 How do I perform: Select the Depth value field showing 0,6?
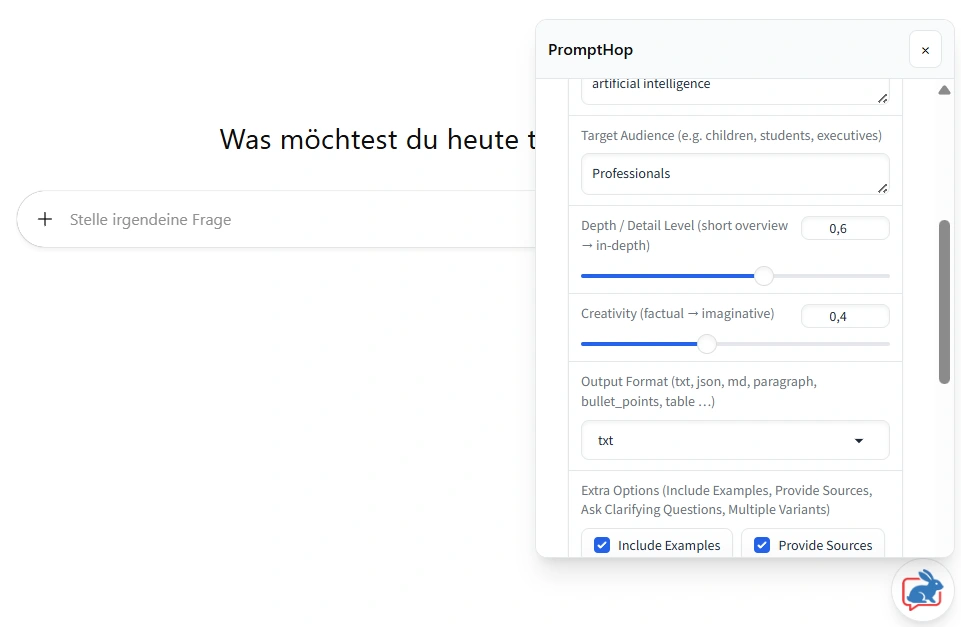pos(844,229)
